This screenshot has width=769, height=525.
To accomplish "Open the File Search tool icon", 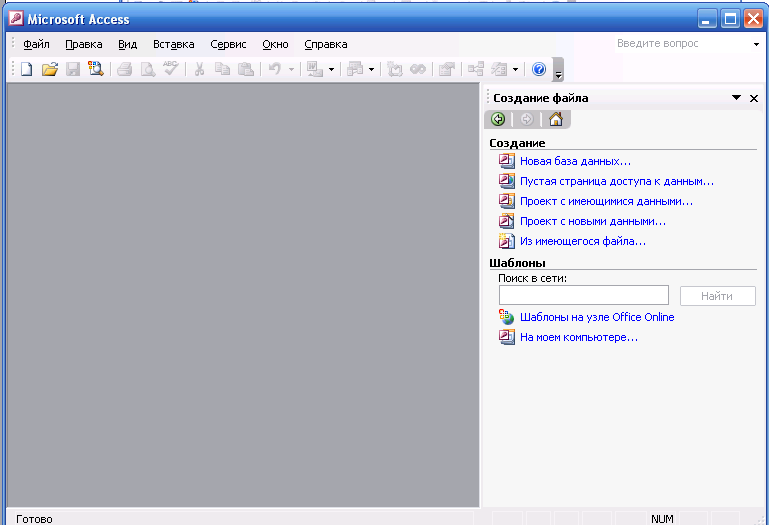I will point(96,69).
